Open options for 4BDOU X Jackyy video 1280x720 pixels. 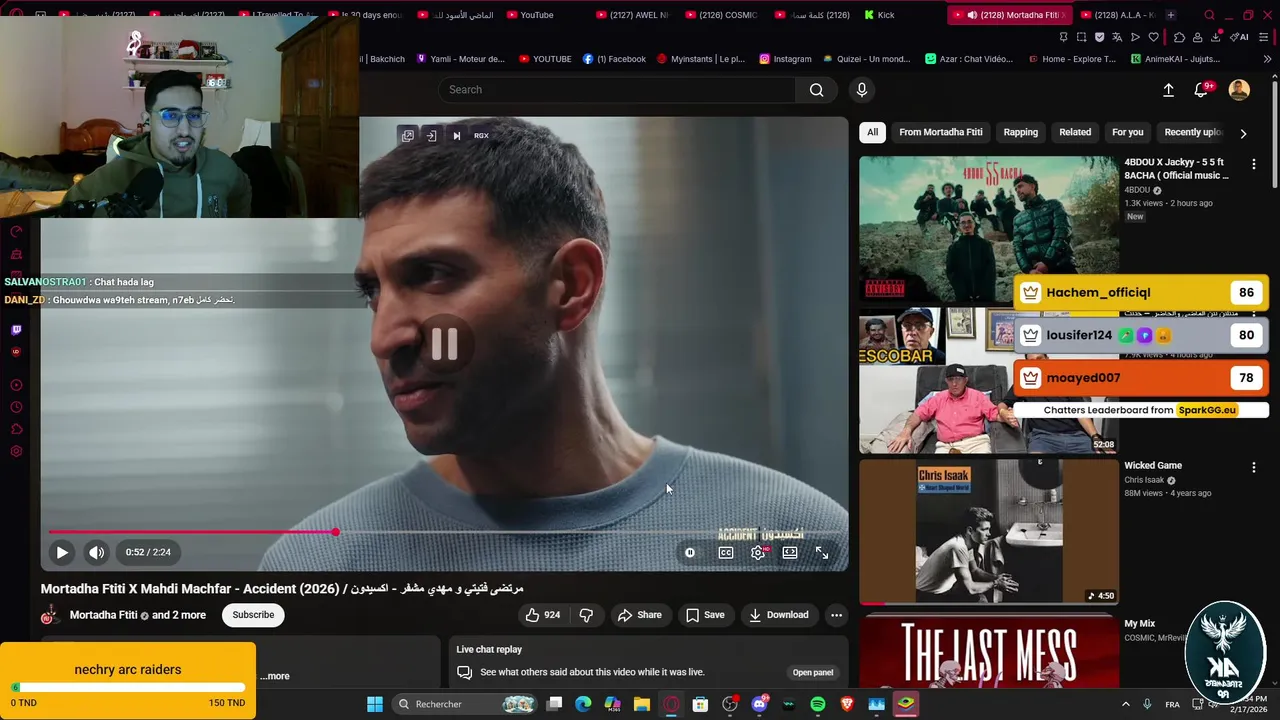[x=1253, y=164]
